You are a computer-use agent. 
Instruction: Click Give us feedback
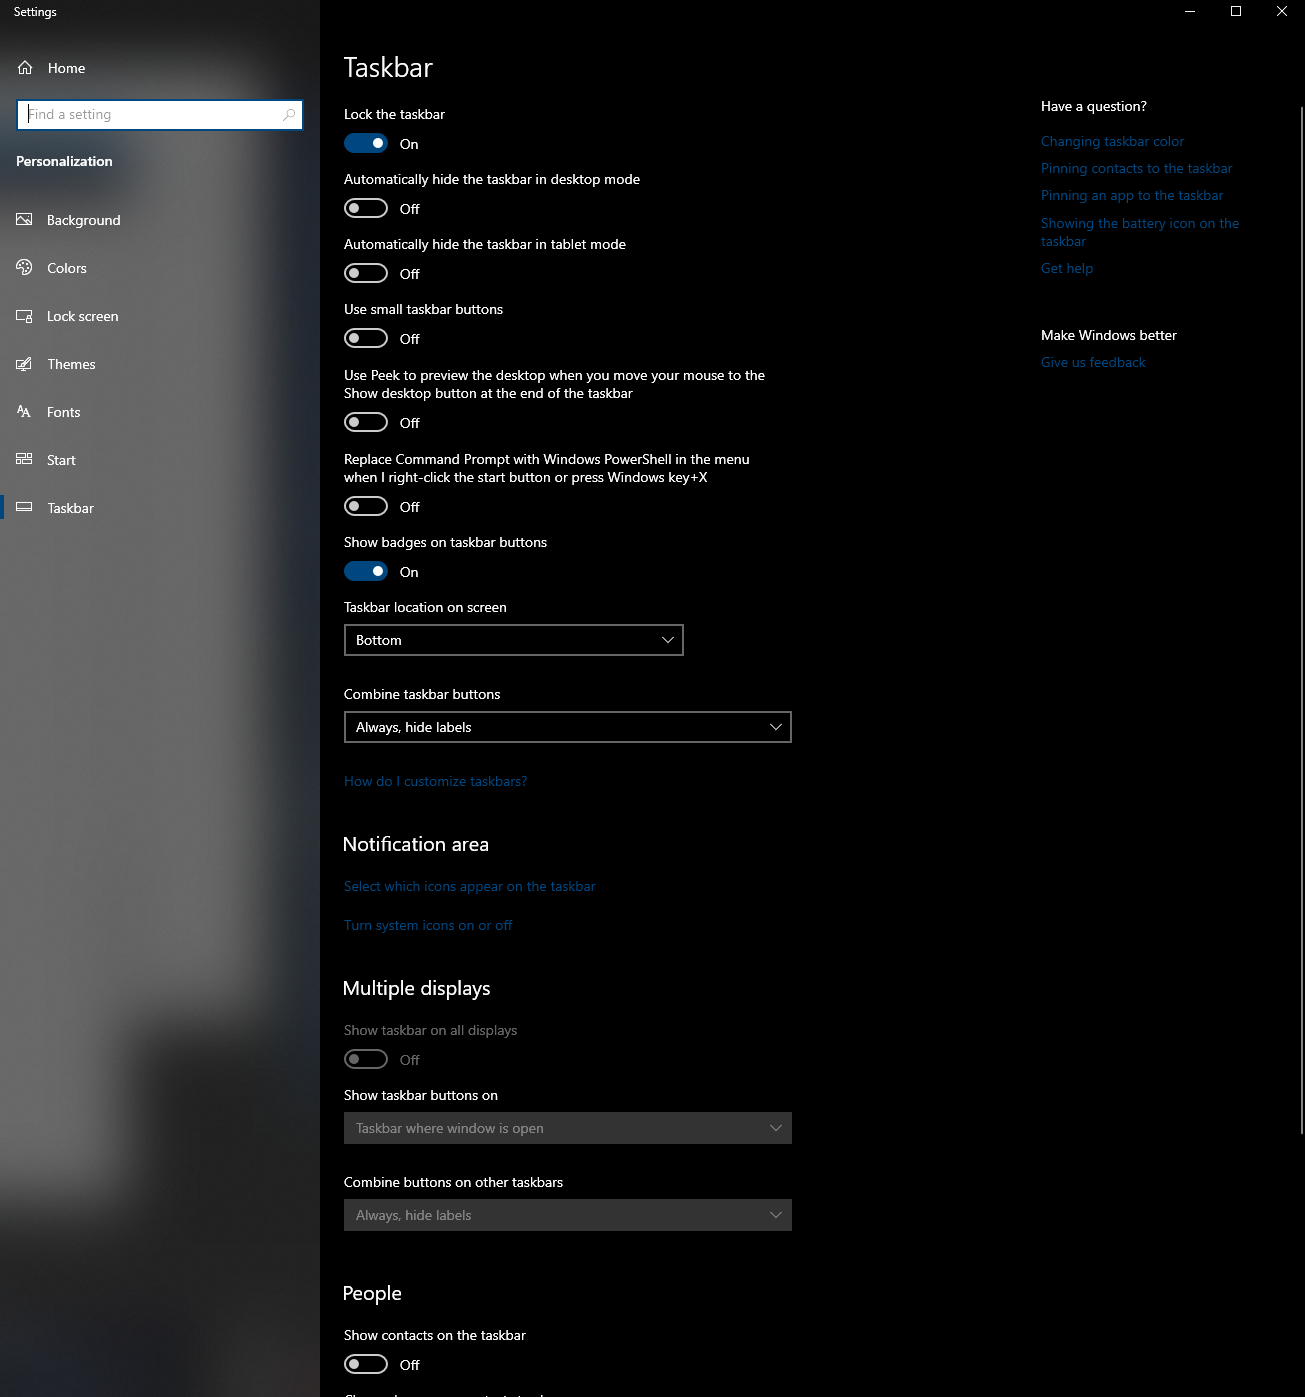1093,362
